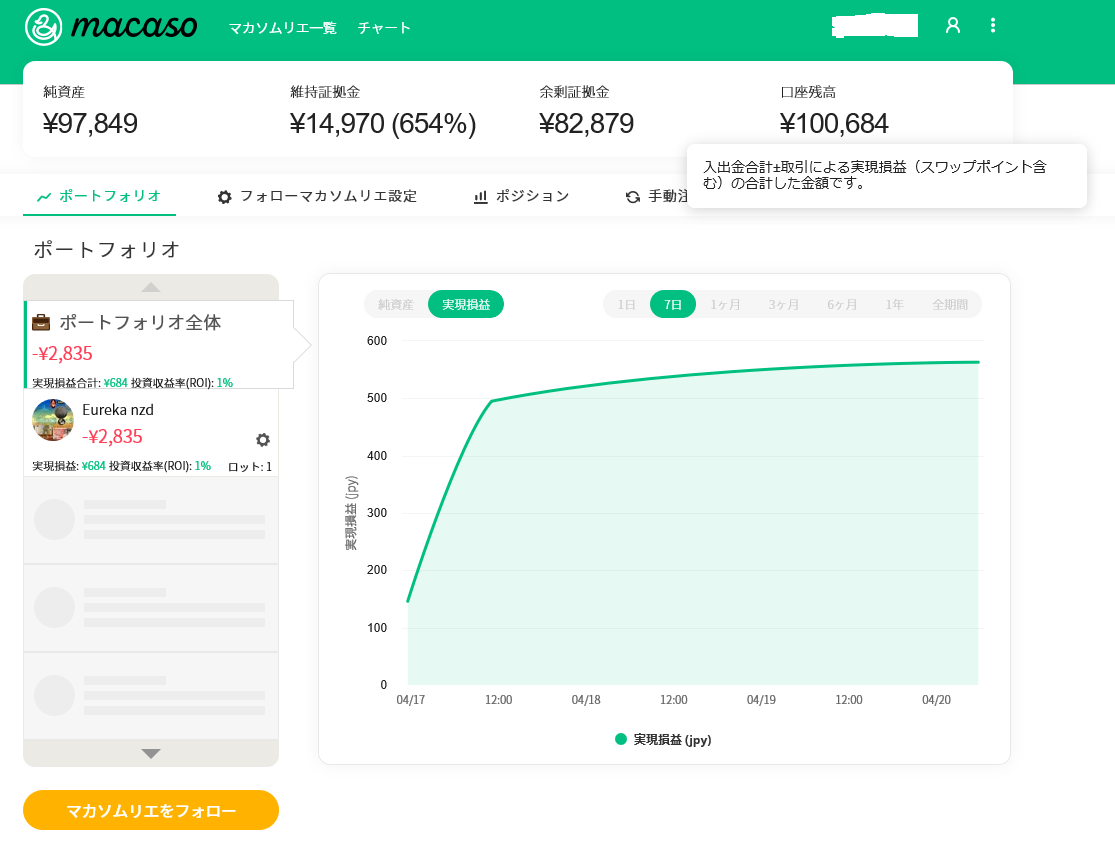Click the macaso logo icon
The width and height of the screenshot is (1115, 868).
(x=44, y=27)
